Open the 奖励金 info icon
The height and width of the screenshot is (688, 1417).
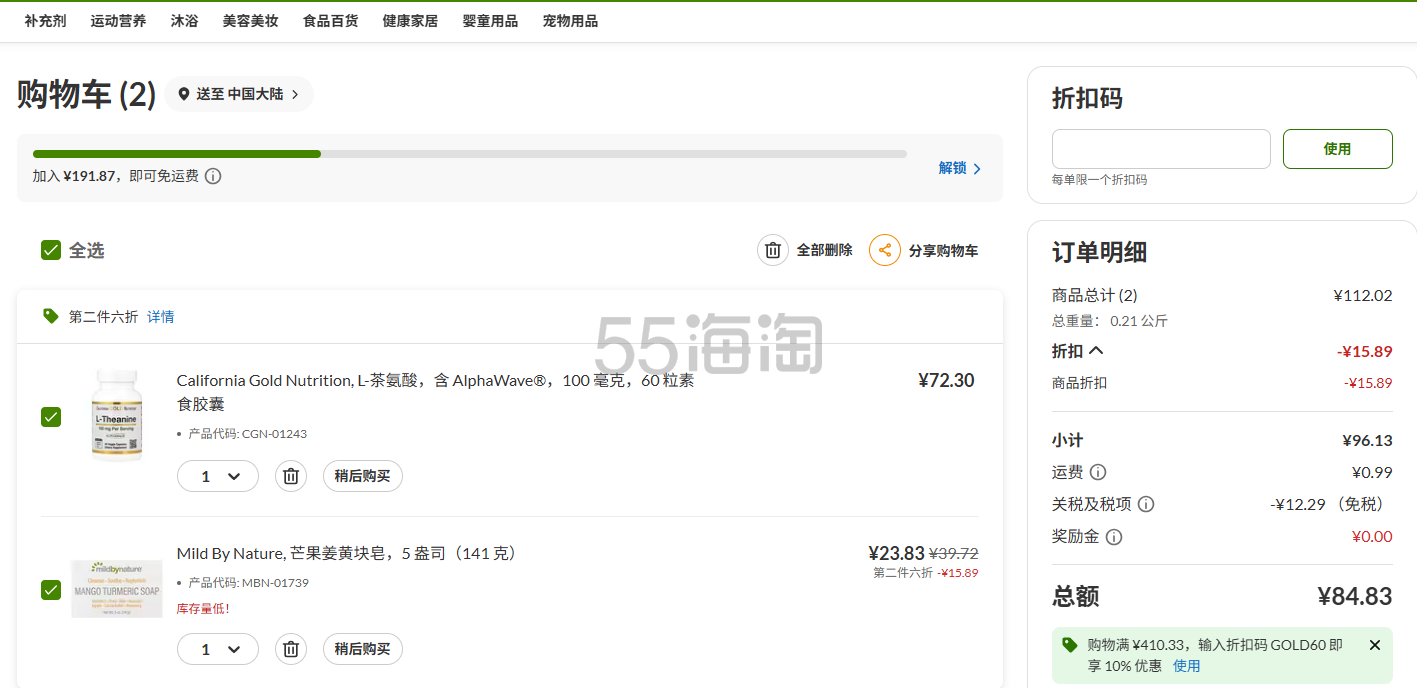pos(1113,536)
